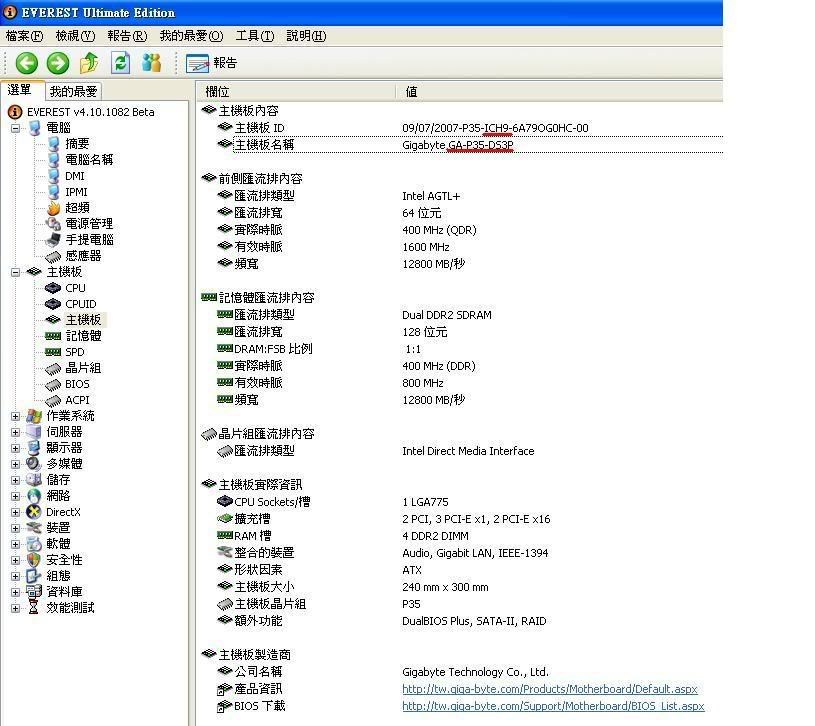Click the 資料庫 database icon
Viewport: 815px width, 726px height.
point(34,591)
